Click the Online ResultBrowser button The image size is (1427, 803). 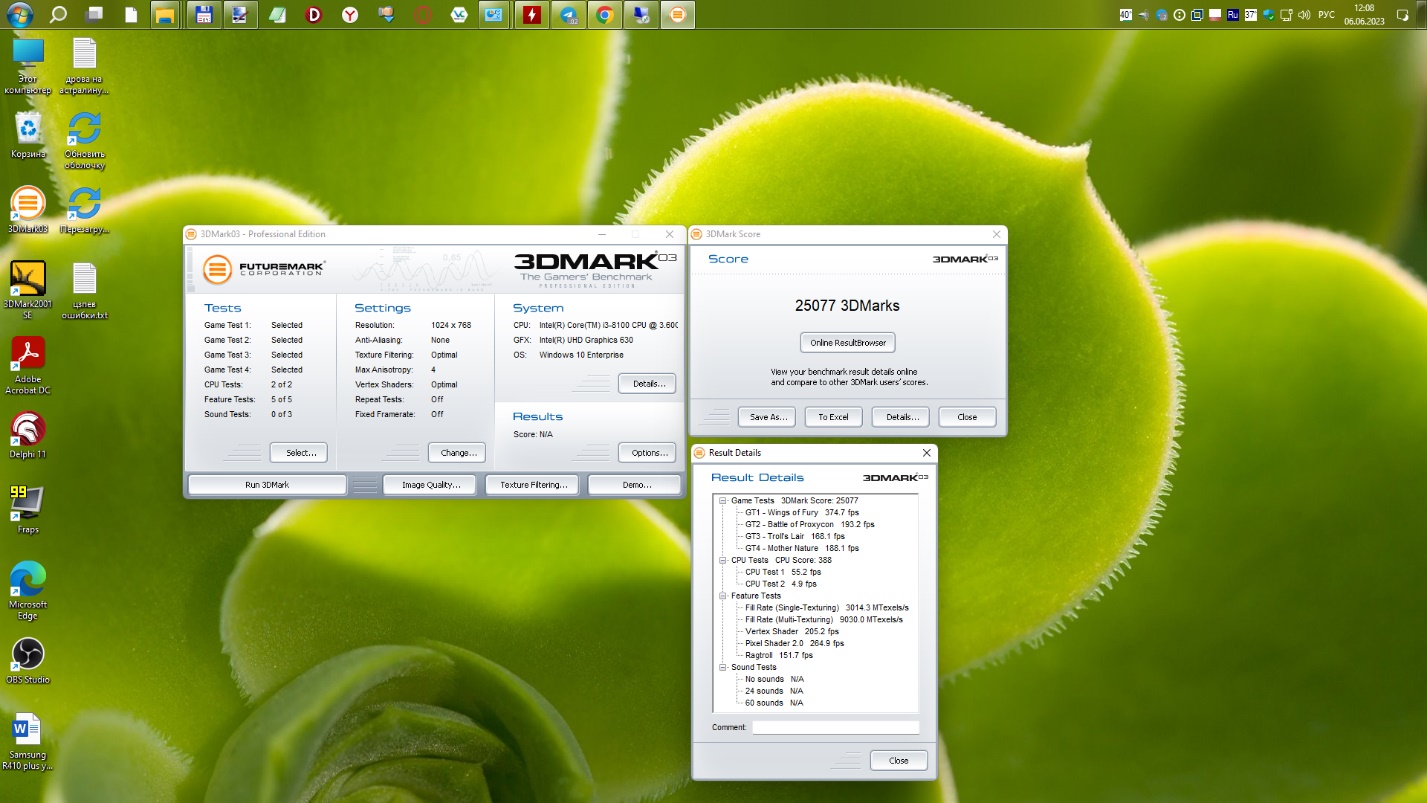coord(847,343)
